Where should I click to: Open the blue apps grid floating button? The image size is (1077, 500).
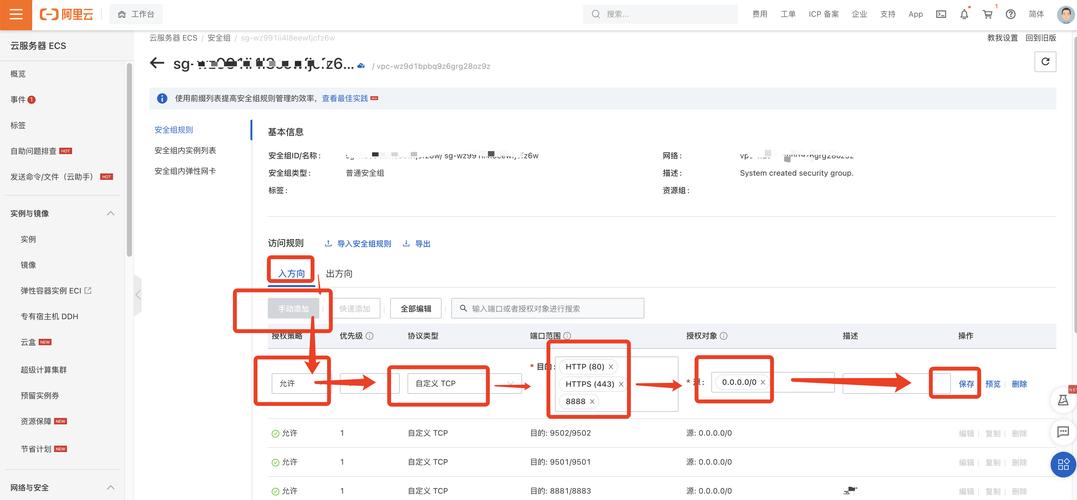click(x=1063, y=464)
